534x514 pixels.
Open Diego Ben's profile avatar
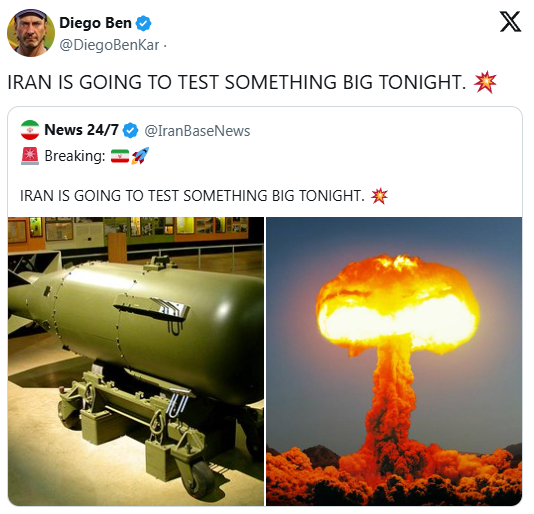coord(31,33)
